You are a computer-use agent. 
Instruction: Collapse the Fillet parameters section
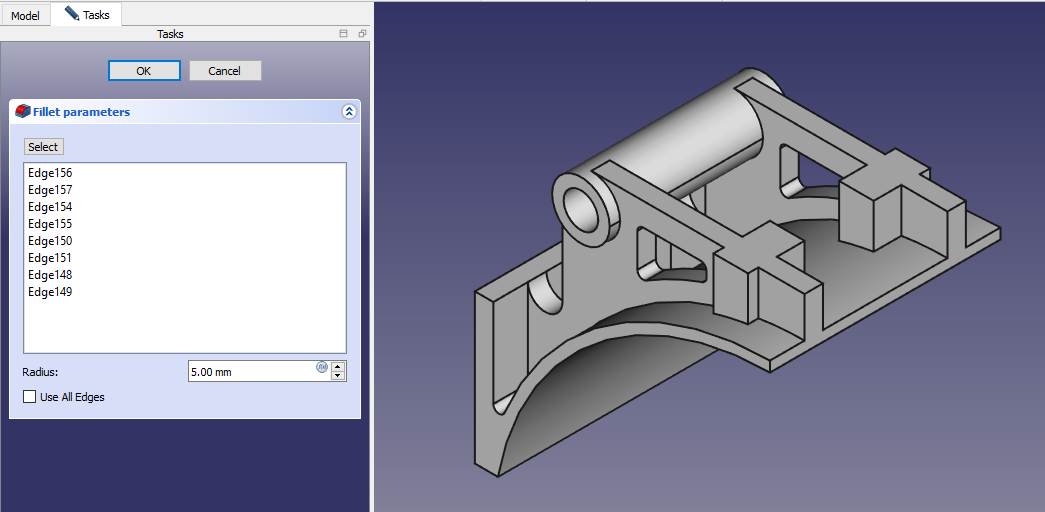point(348,112)
